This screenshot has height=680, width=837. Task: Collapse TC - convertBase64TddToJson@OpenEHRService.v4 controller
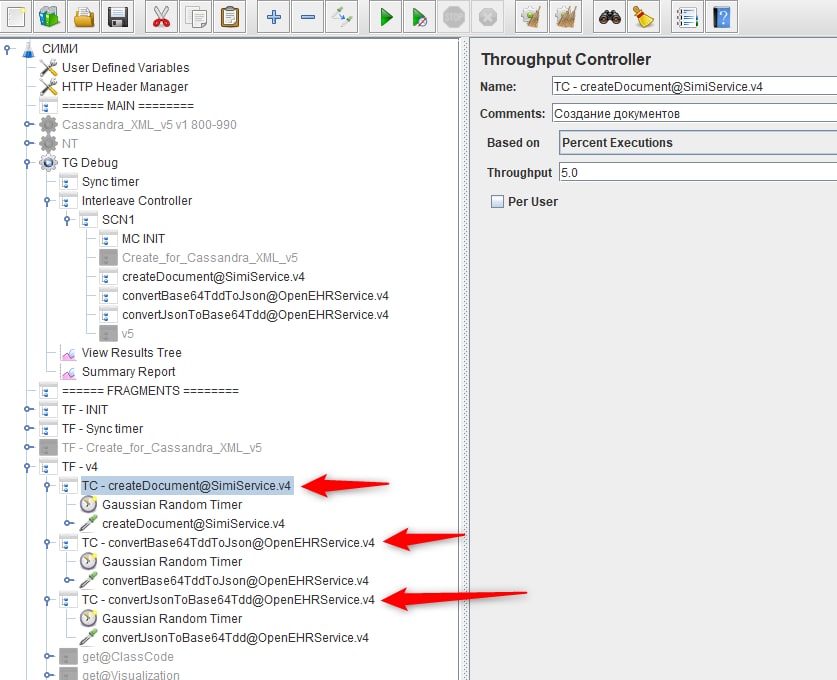(x=47, y=543)
